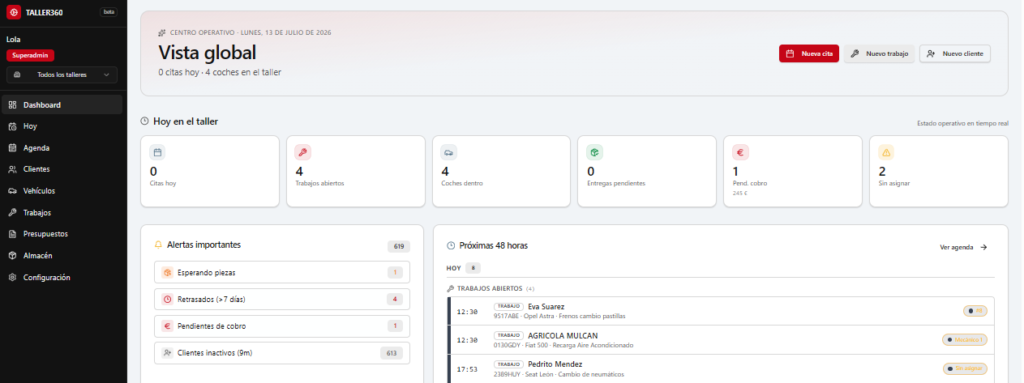This screenshot has height=383, width=1024.
Task: Open the Esperando piezas alert row
Action: pos(282,273)
